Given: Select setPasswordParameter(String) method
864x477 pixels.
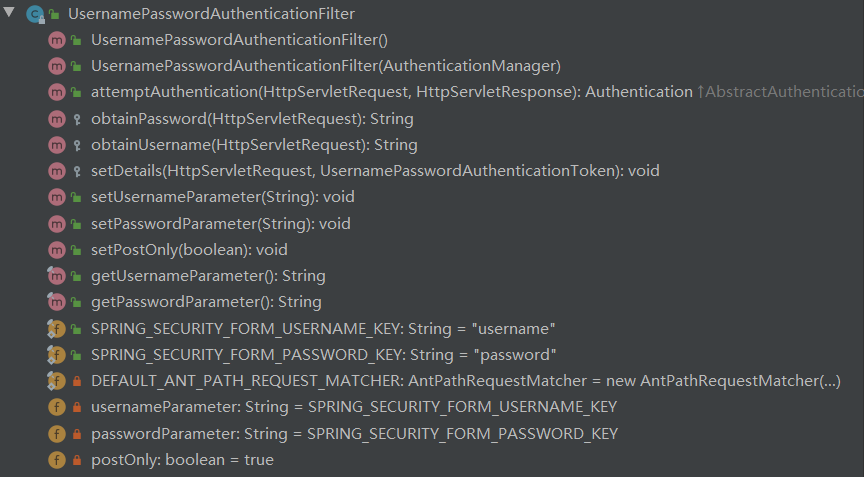Looking at the screenshot, I should [221, 224].
